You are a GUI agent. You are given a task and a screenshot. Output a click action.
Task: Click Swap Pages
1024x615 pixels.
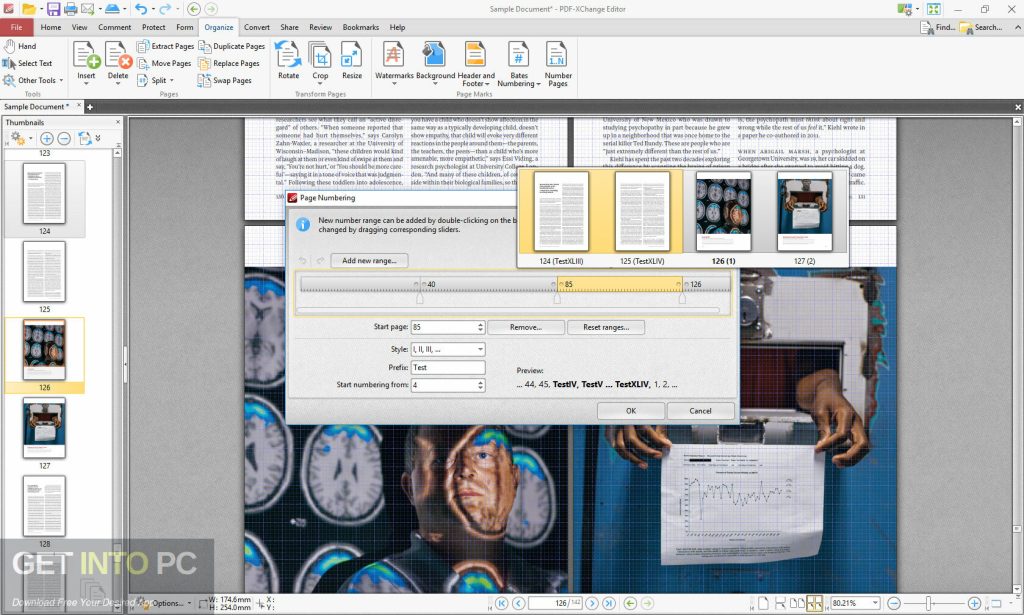pyautogui.click(x=225, y=80)
